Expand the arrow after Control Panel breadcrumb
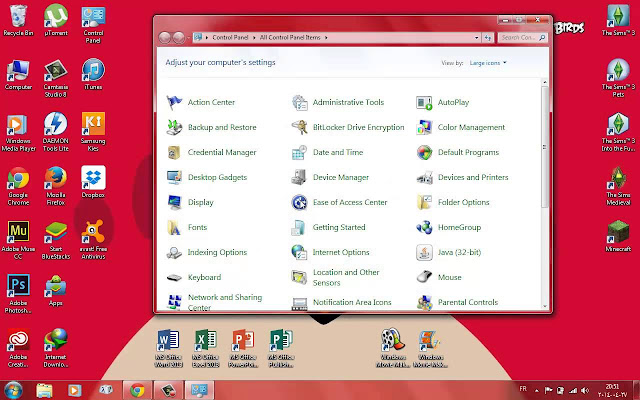The height and width of the screenshot is (400, 640). tap(254, 38)
